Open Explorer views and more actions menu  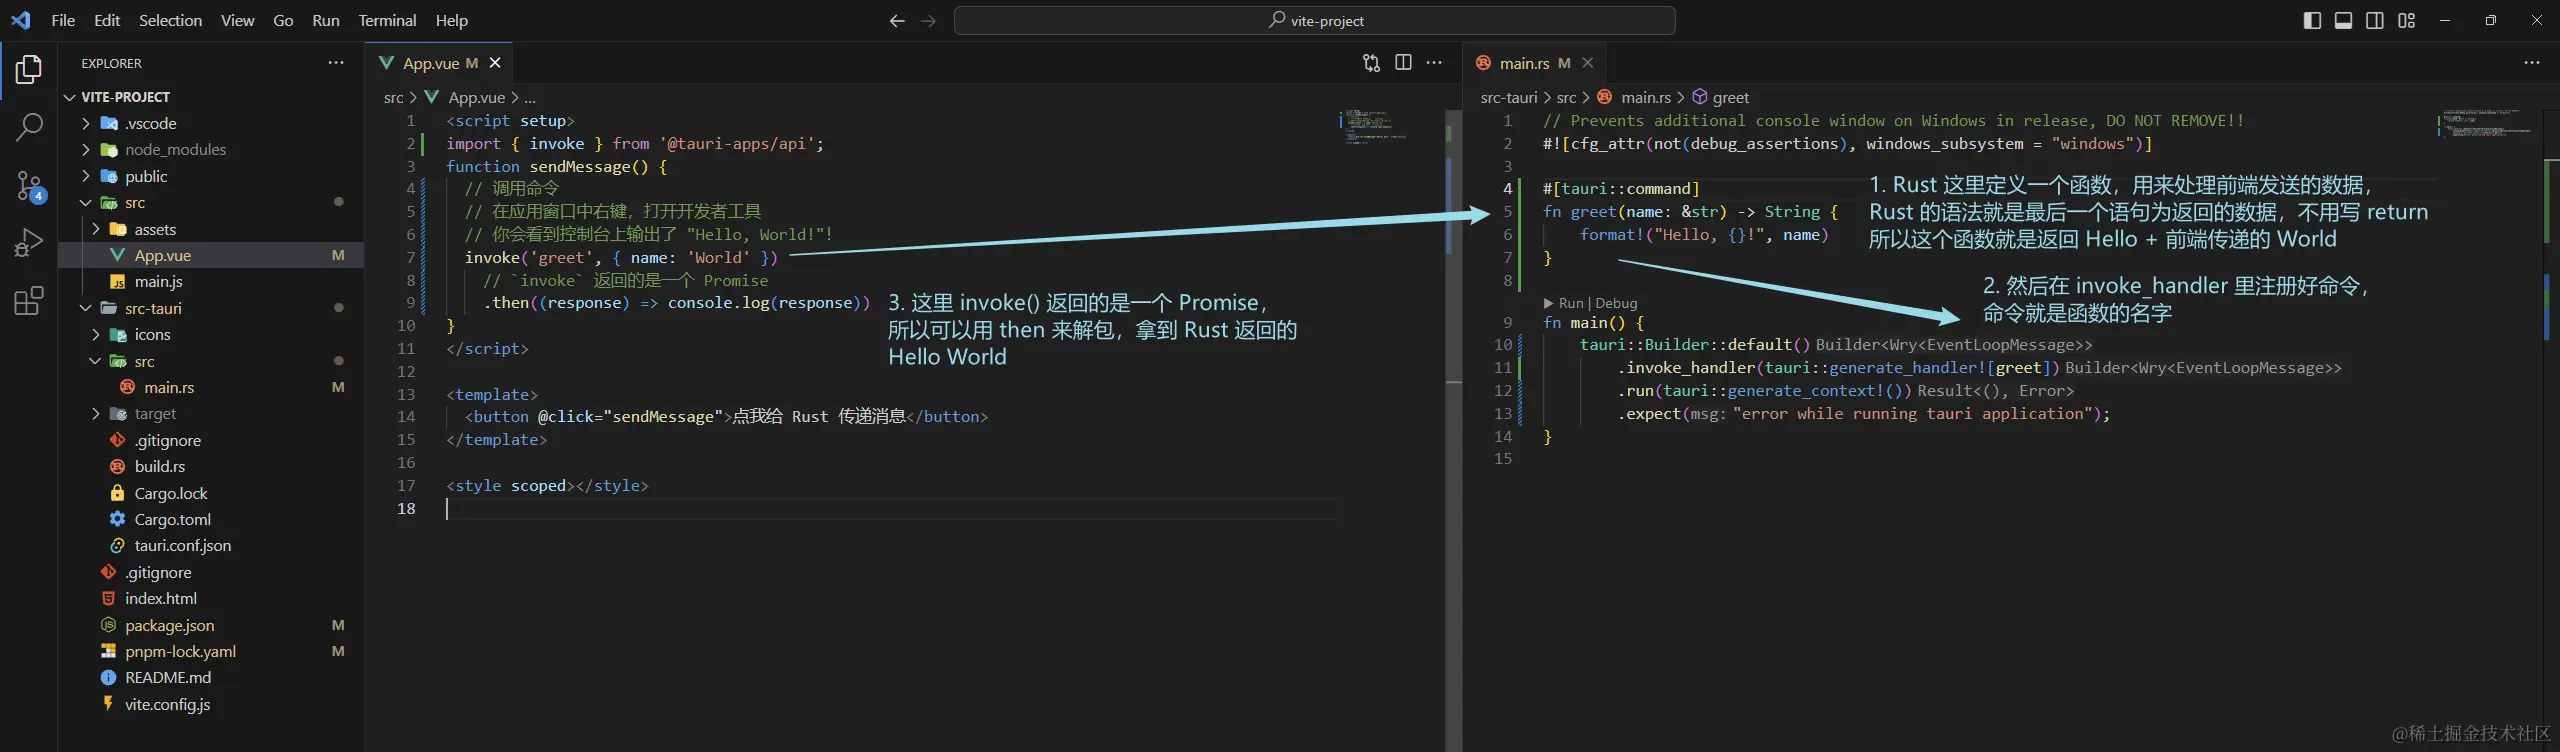(x=336, y=63)
